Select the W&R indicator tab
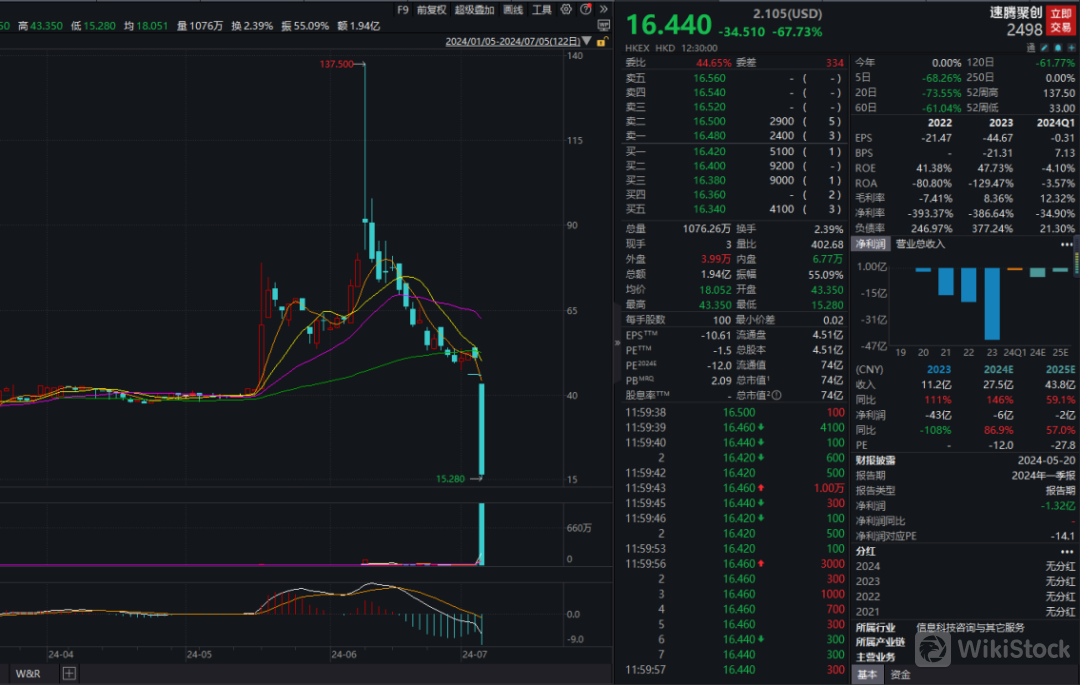Image resolution: width=1080 pixels, height=685 pixels. [x=26, y=673]
